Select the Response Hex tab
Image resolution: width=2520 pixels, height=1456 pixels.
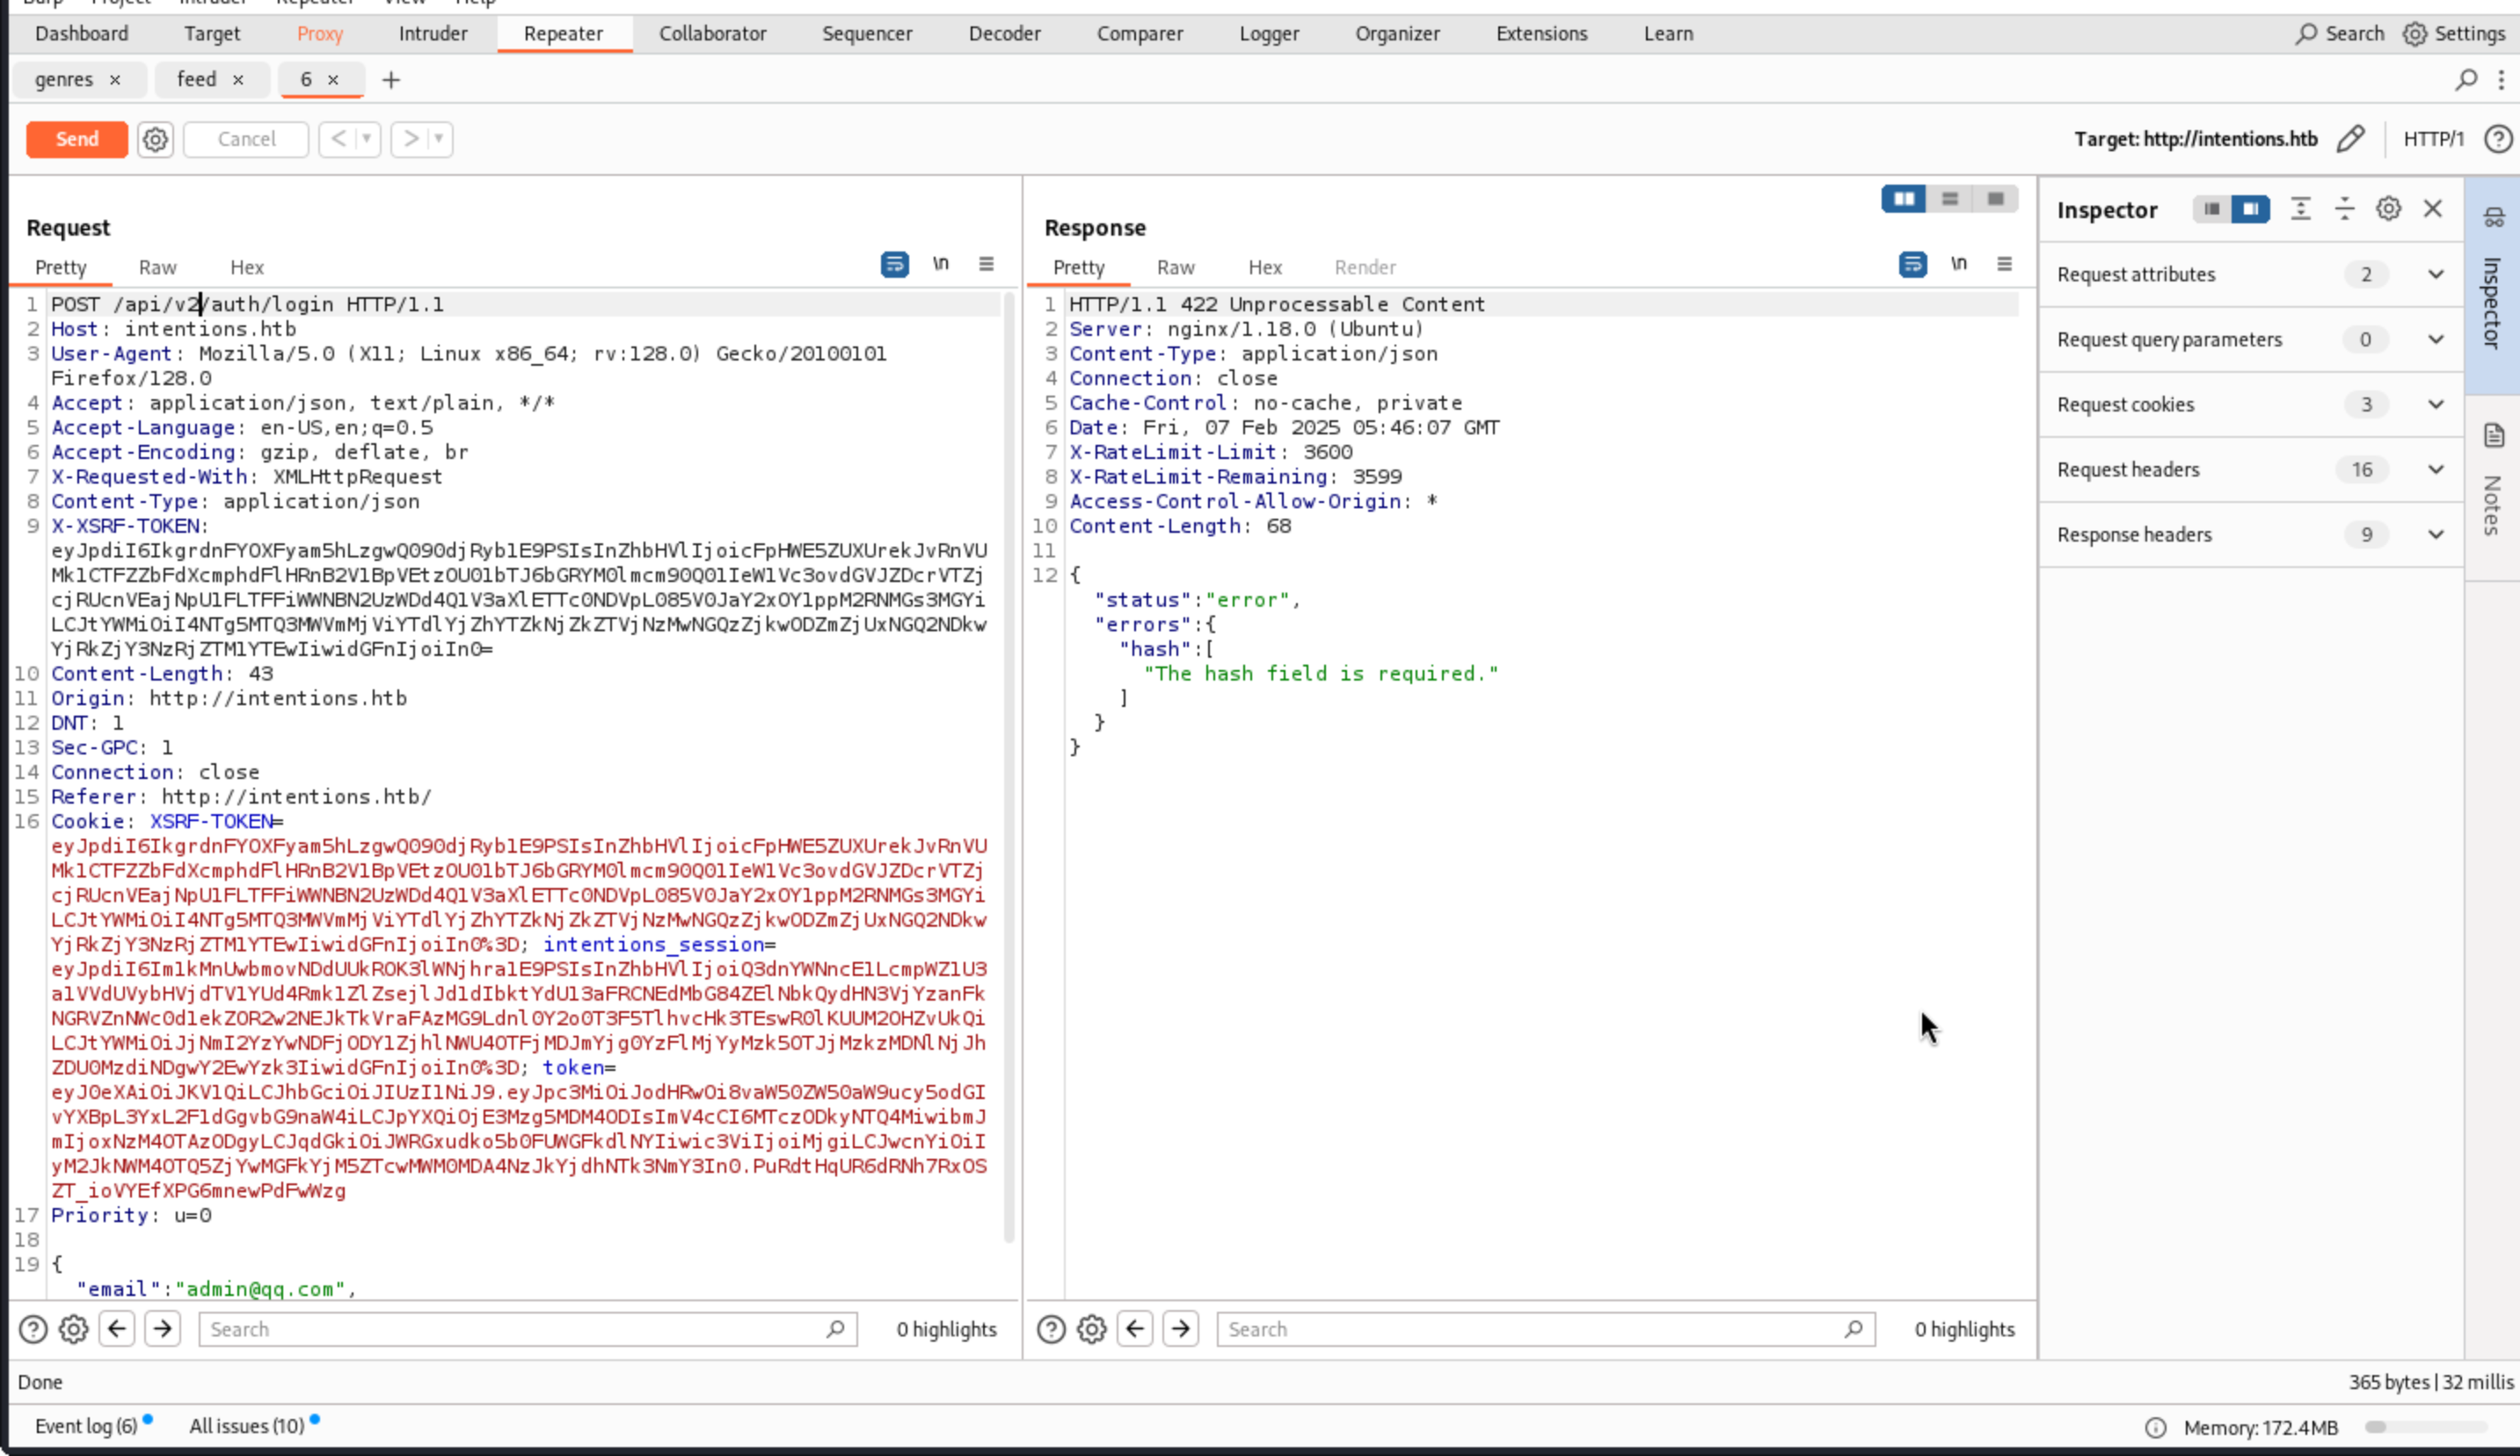pos(1264,268)
